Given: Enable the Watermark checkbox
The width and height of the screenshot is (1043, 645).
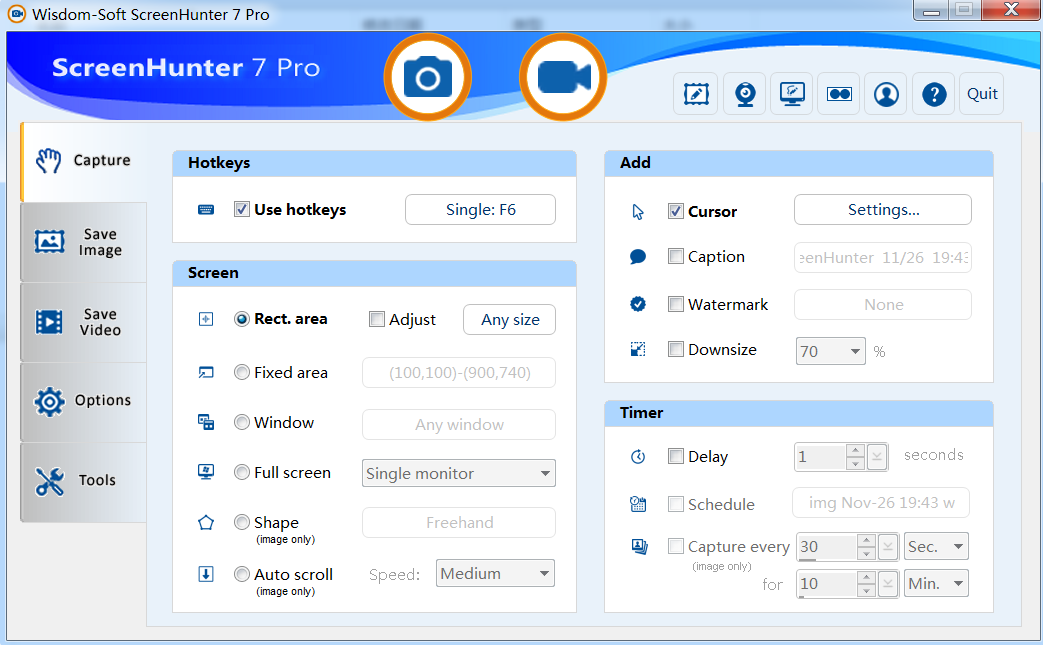Looking at the screenshot, I should point(676,304).
